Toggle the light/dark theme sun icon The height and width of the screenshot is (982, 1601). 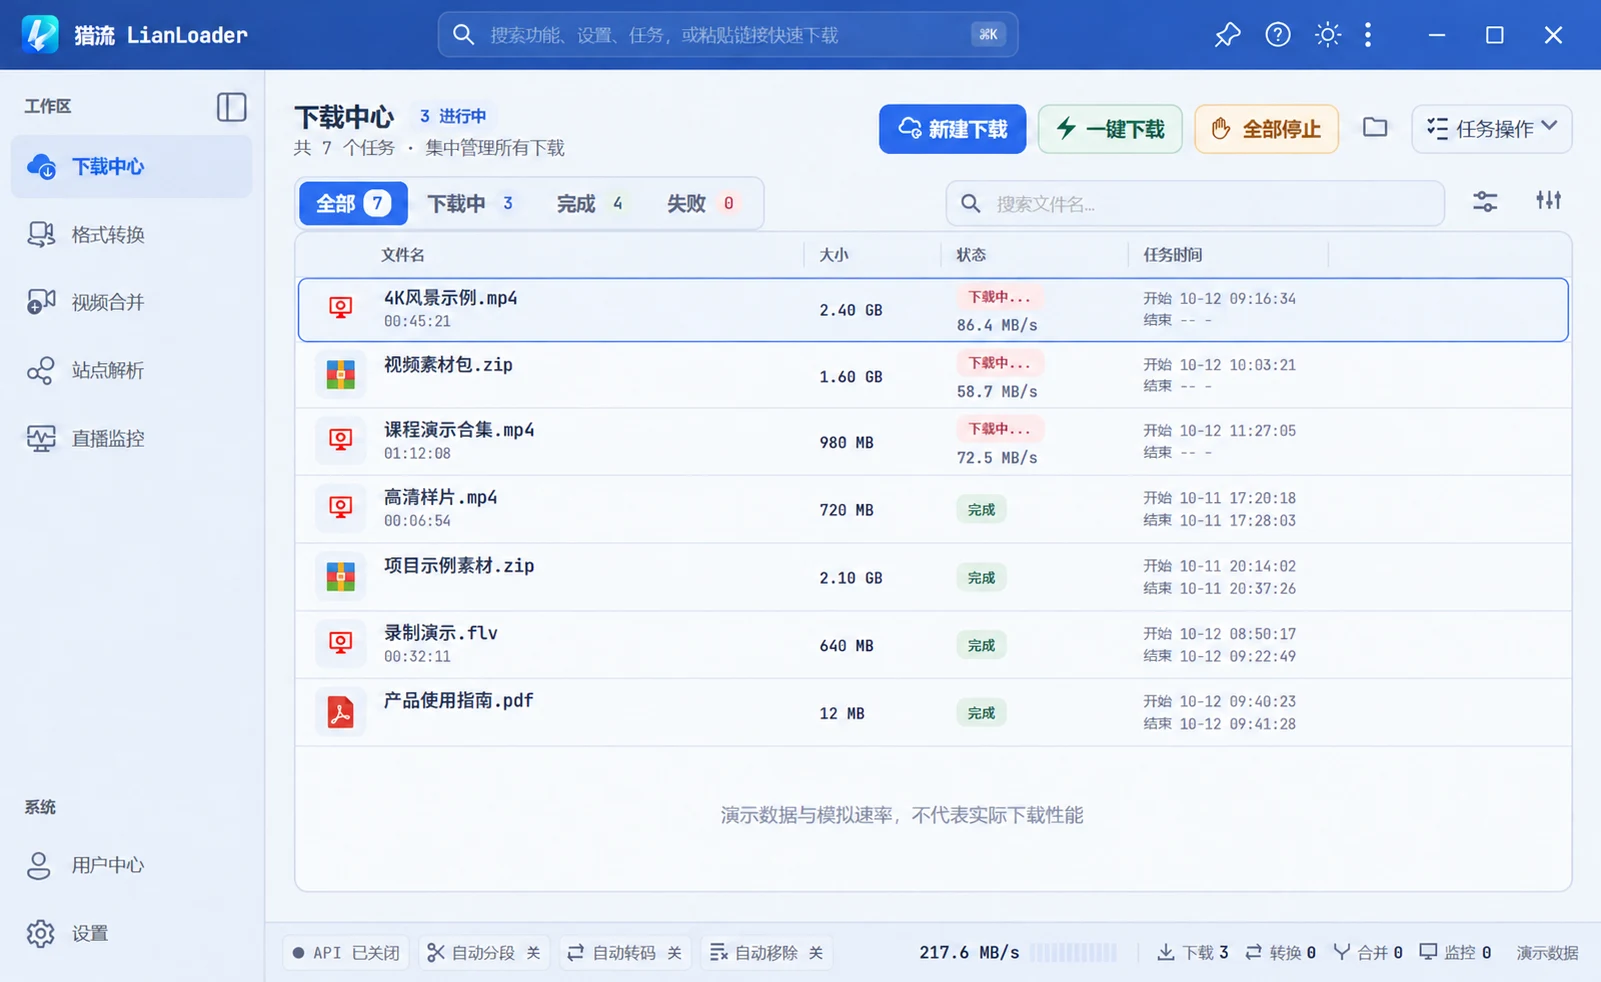[1327, 35]
